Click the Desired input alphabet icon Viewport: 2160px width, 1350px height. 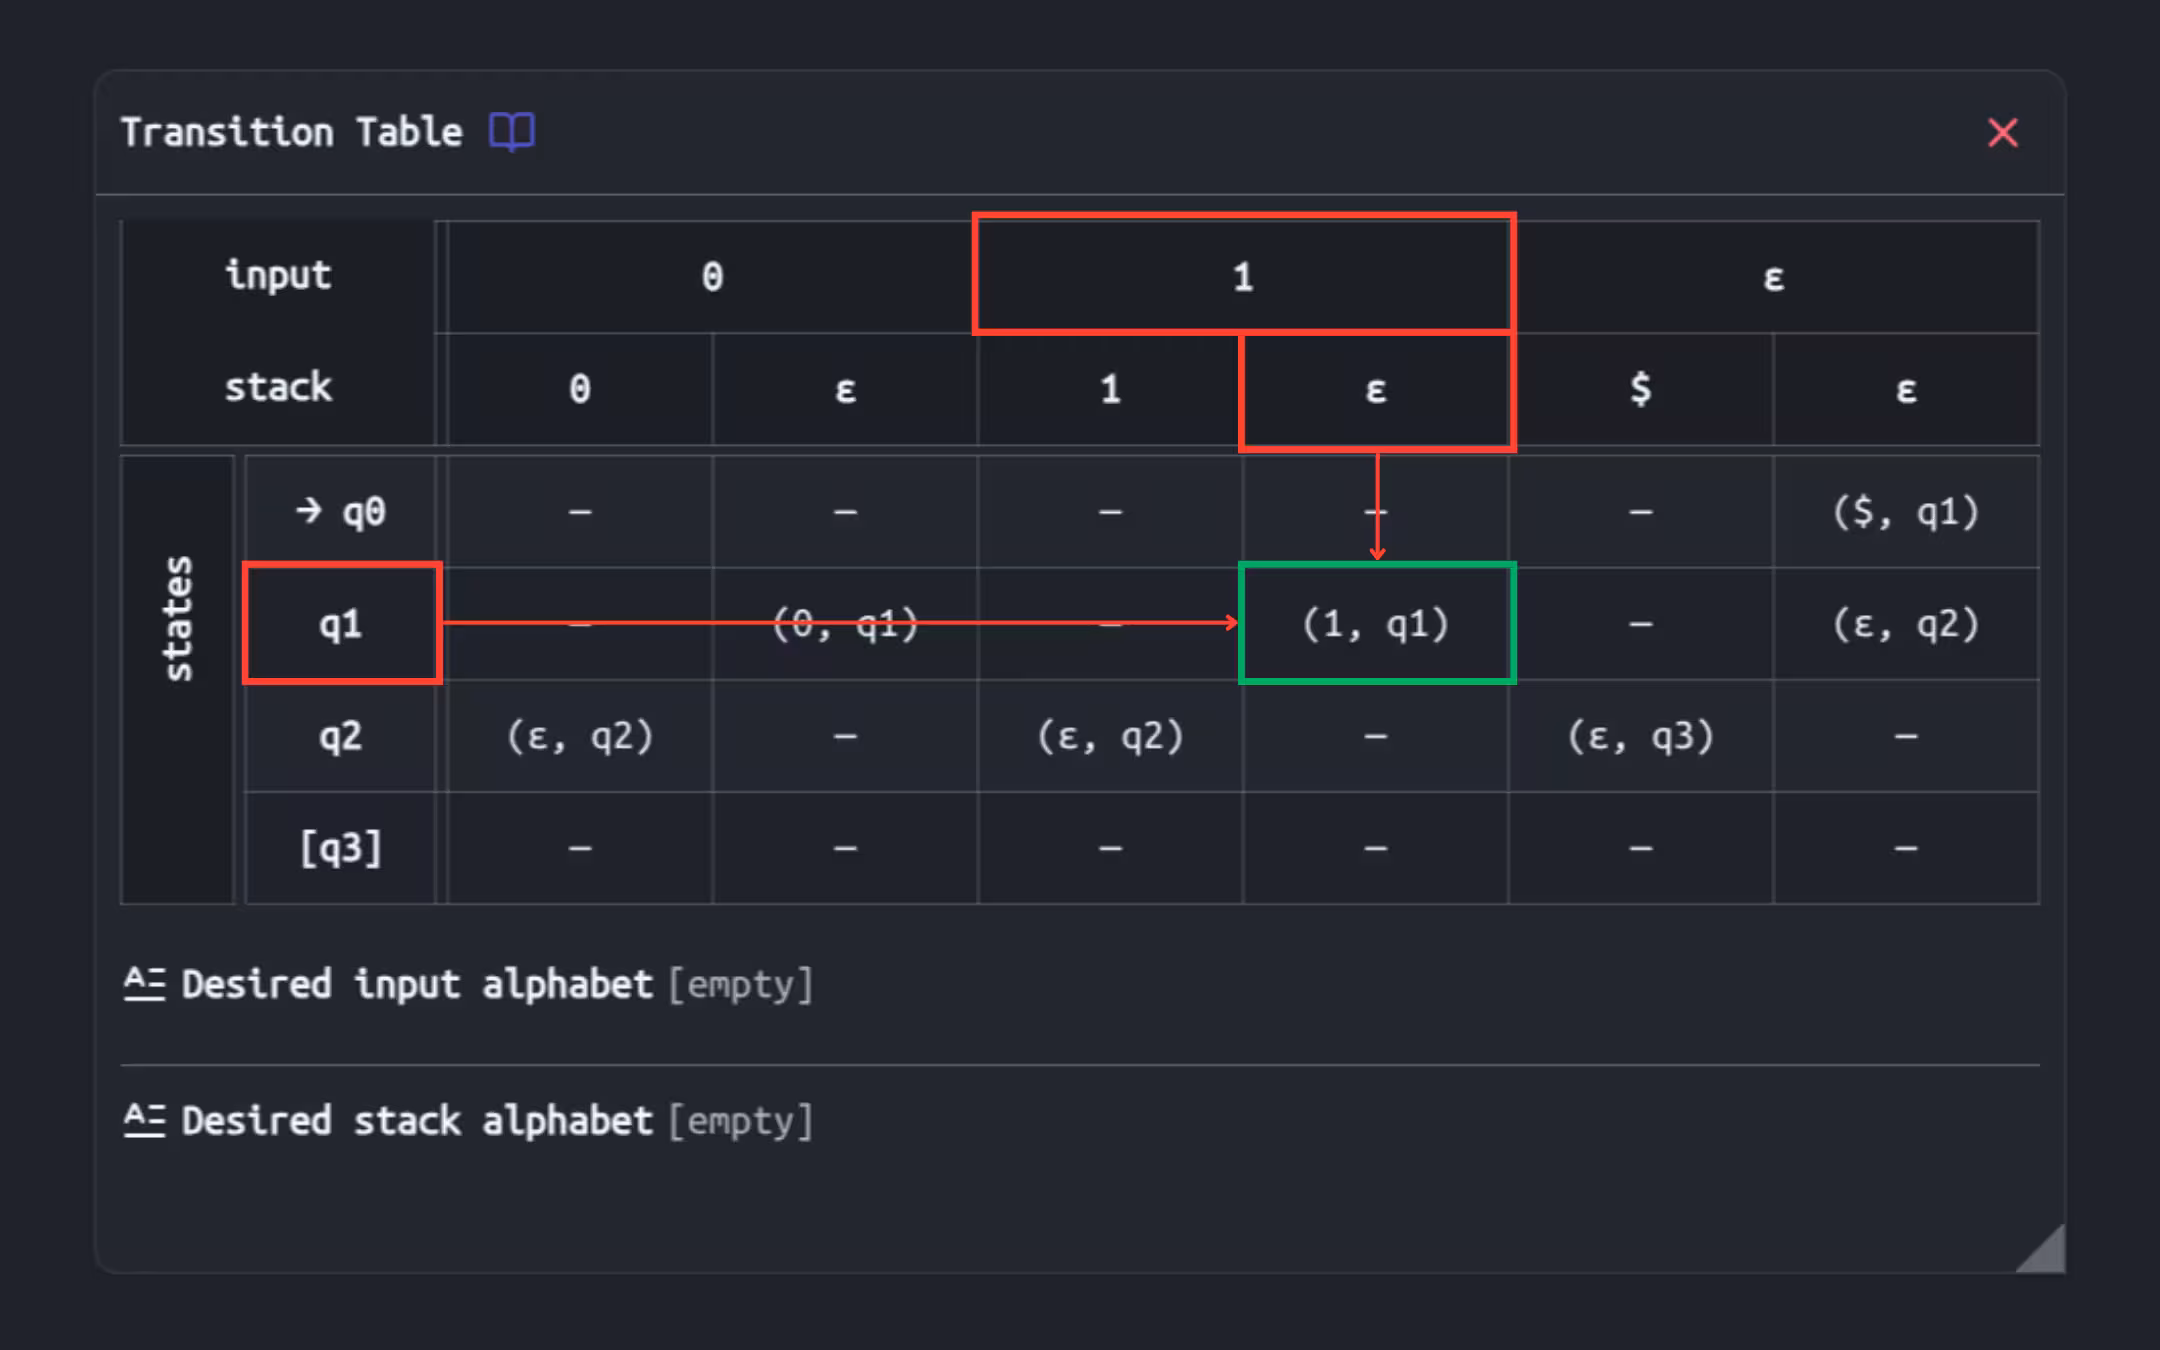(x=144, y=984)
